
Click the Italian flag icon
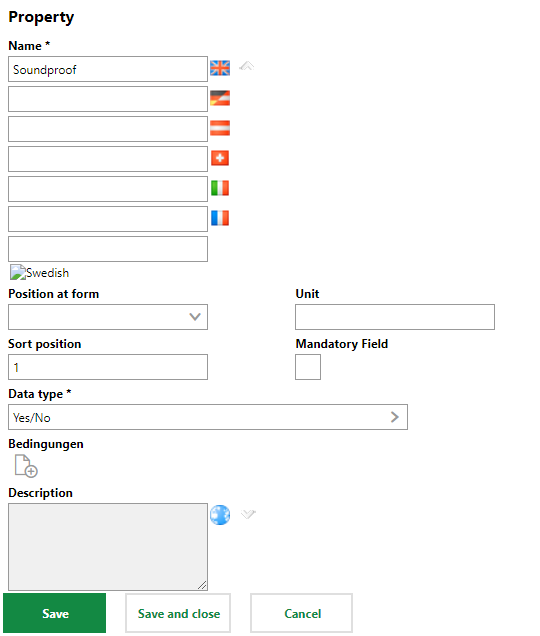coord(220,188)
